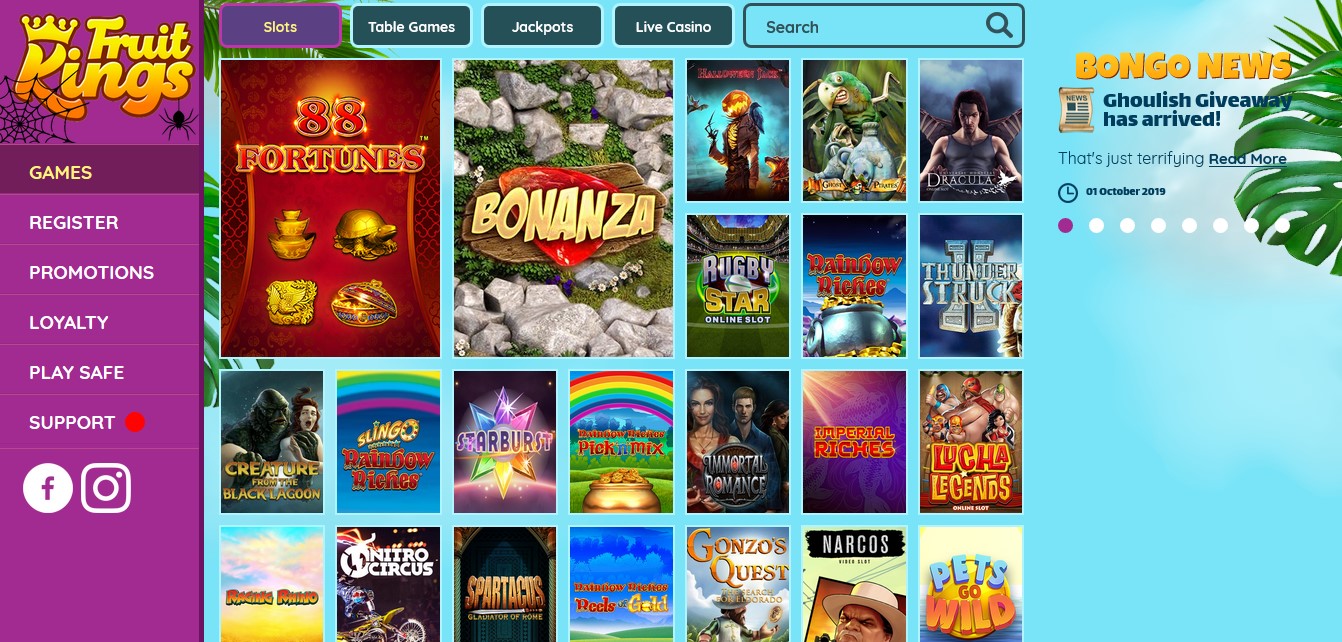Open the Facebook icon in sidebar
The width and height of the screenshot is (1342, 642).
(48, 488)
